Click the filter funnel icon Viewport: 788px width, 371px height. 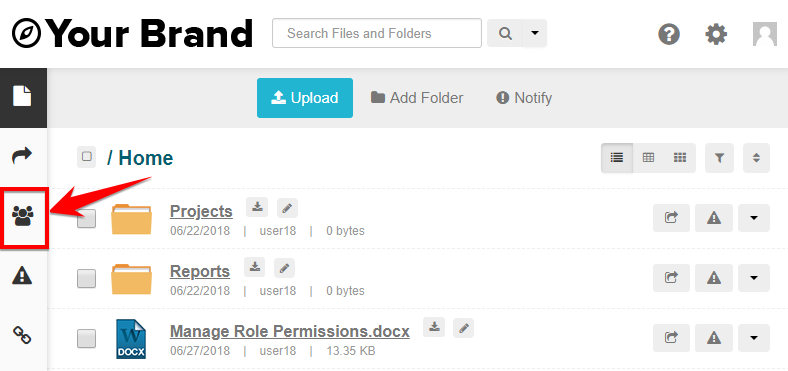(719, 158)
